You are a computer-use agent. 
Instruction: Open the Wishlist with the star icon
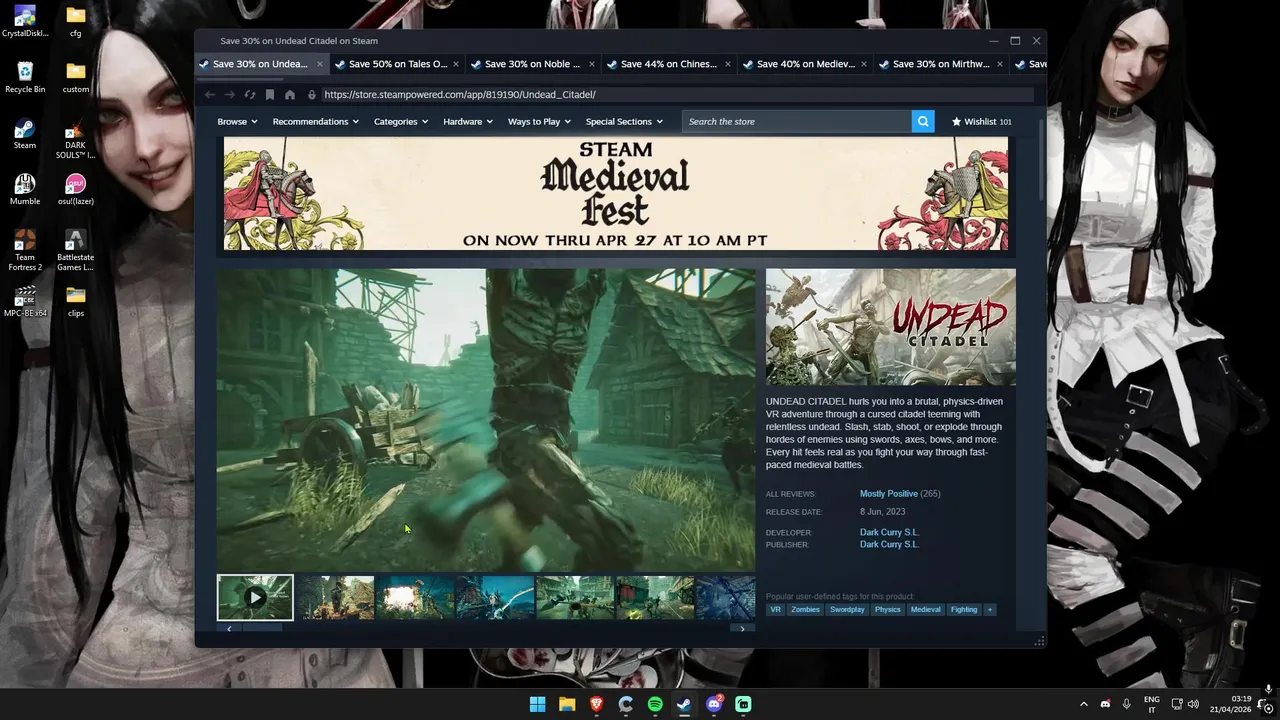981,121
